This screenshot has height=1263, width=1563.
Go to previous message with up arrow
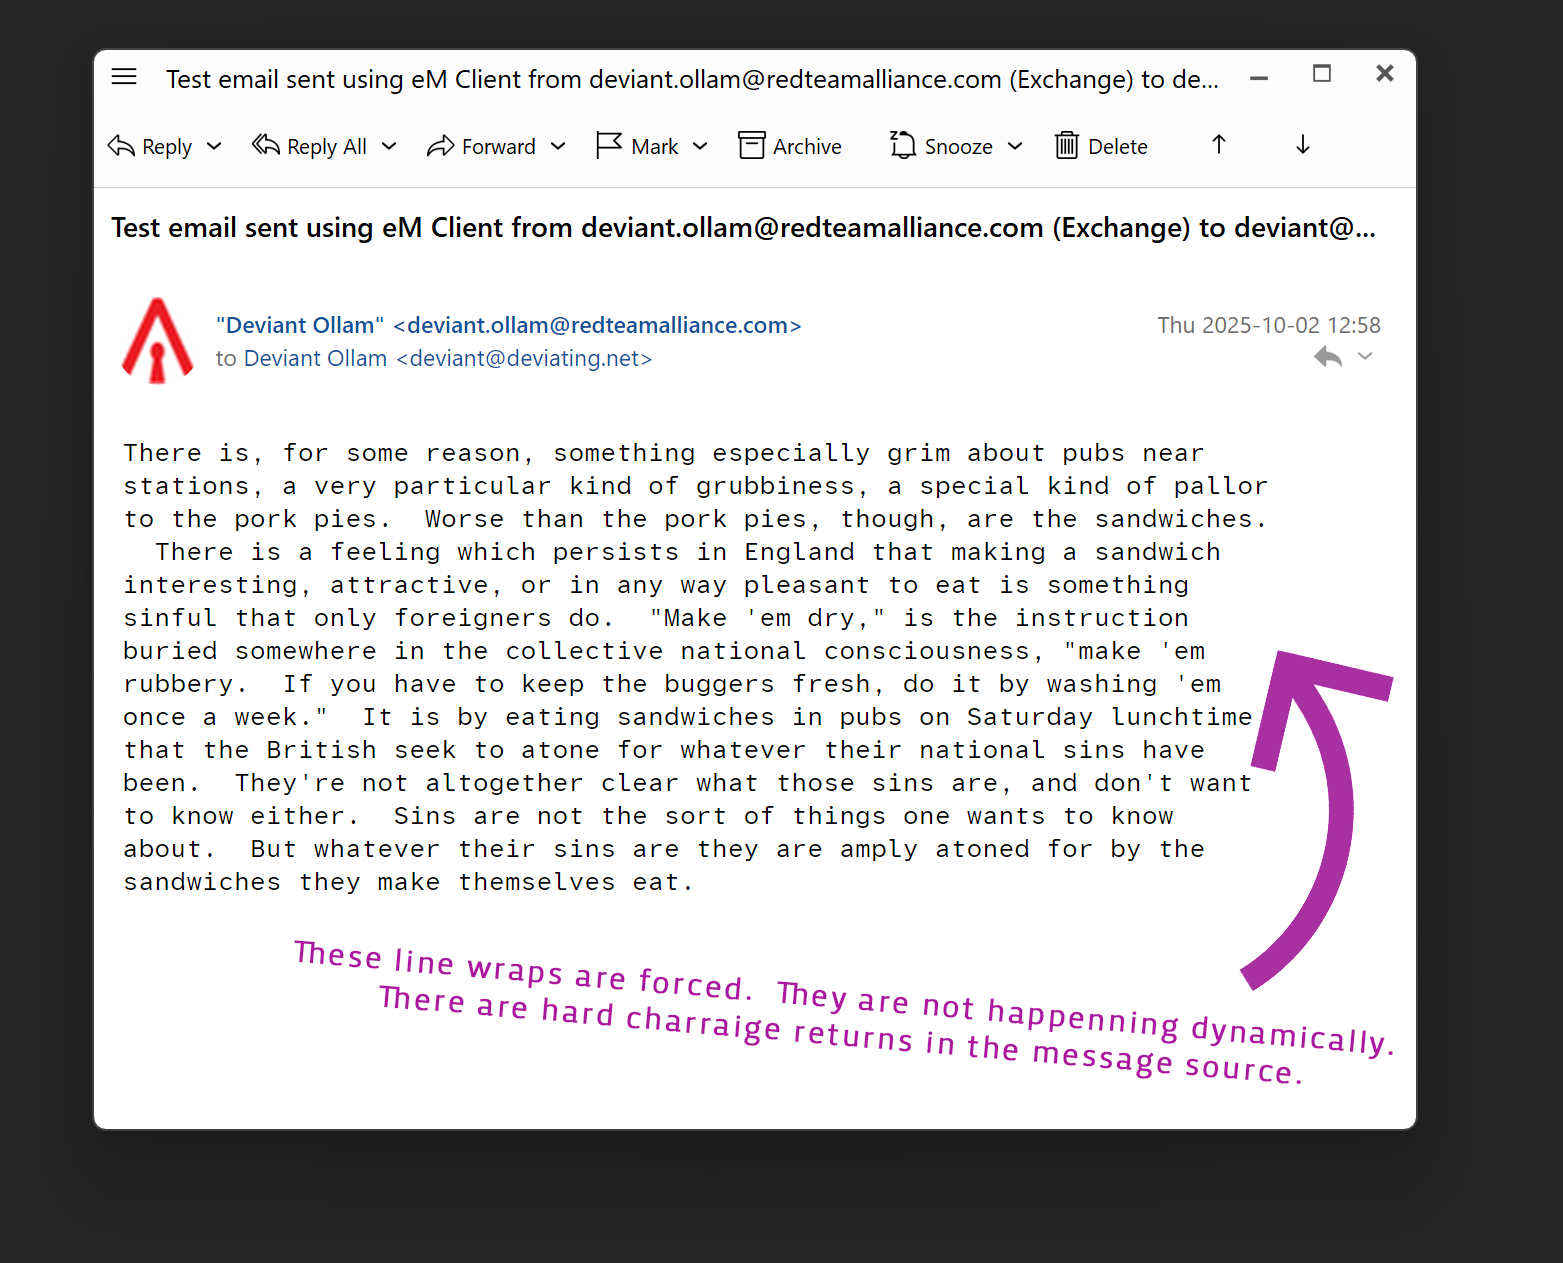[x=1218, y=145]
